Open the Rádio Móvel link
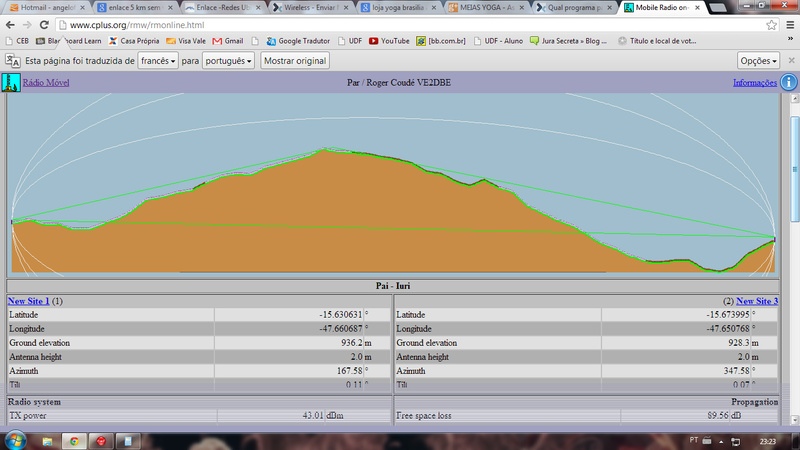The height and width of the screenshot is (450, 800). click(46, 83)
